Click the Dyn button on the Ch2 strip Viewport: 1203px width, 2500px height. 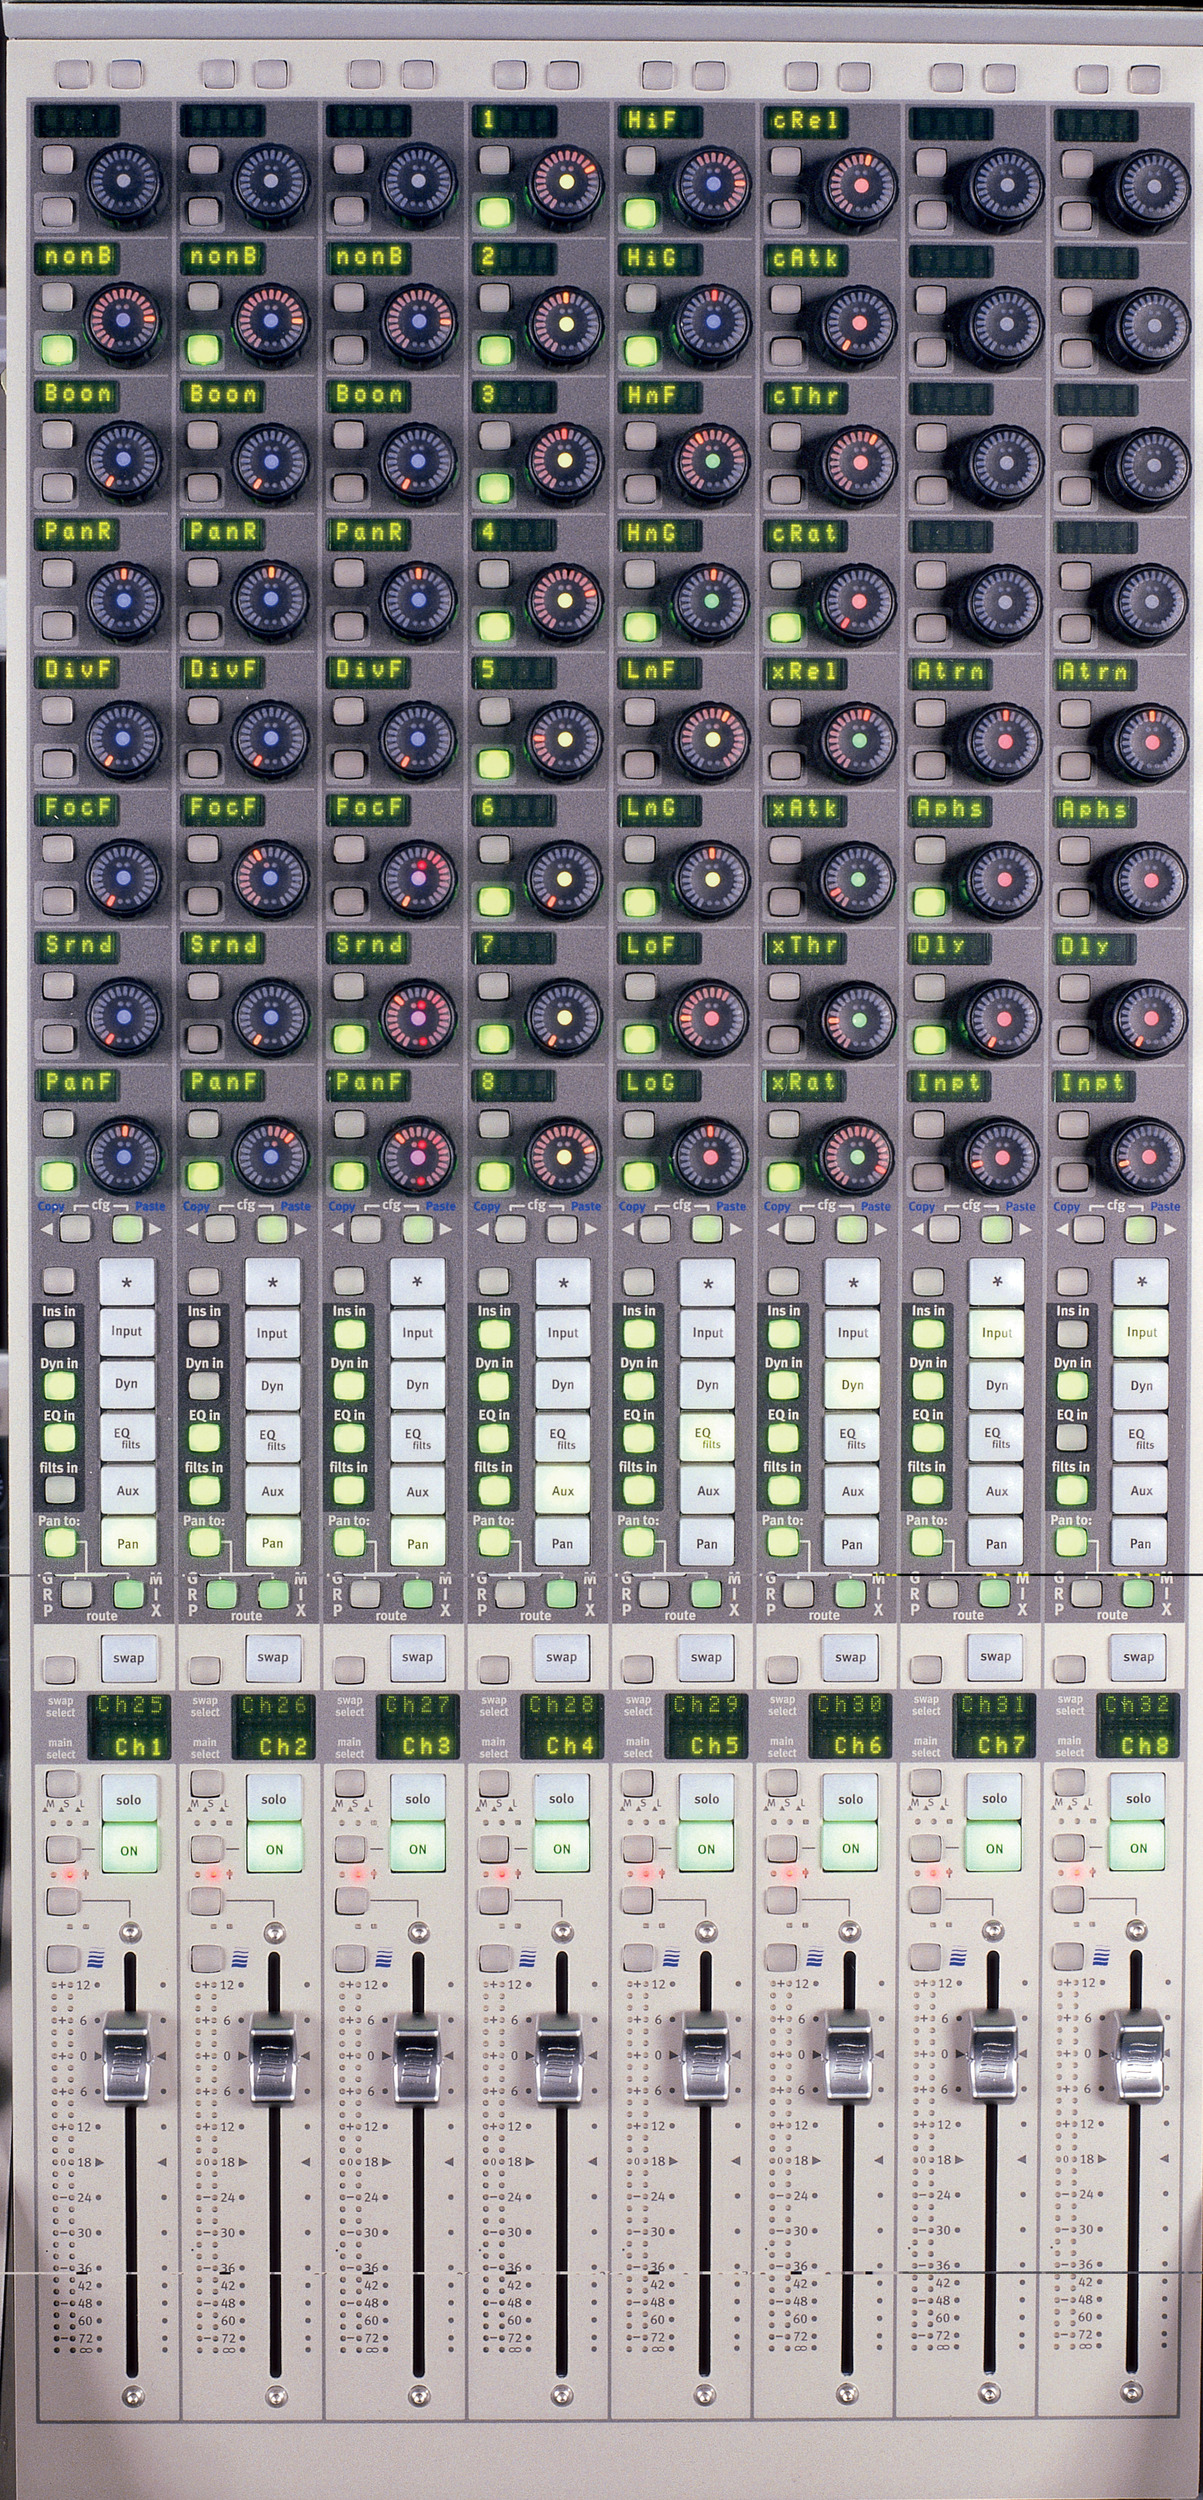[272, 1386]
